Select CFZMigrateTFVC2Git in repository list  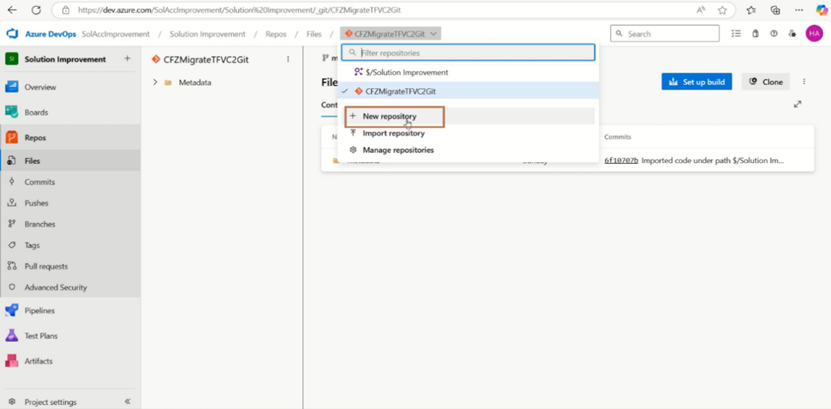point(468,91)
